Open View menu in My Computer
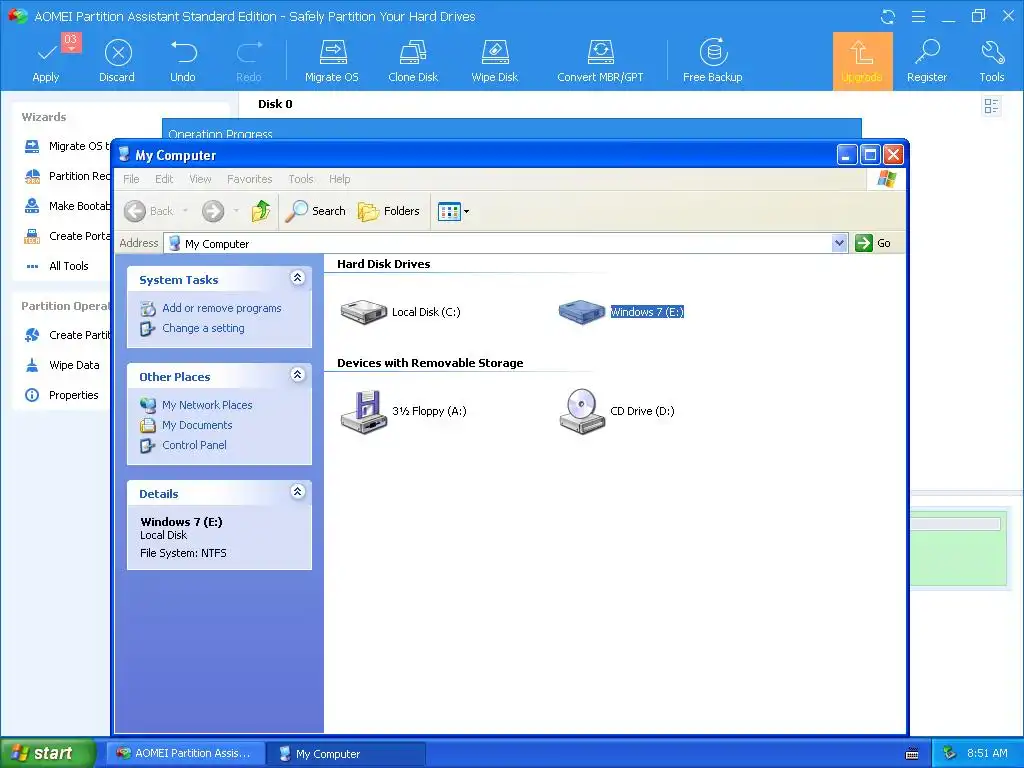Image resolution: width=1024 pixels, height=768 pixels. click(x=200, y=179)
